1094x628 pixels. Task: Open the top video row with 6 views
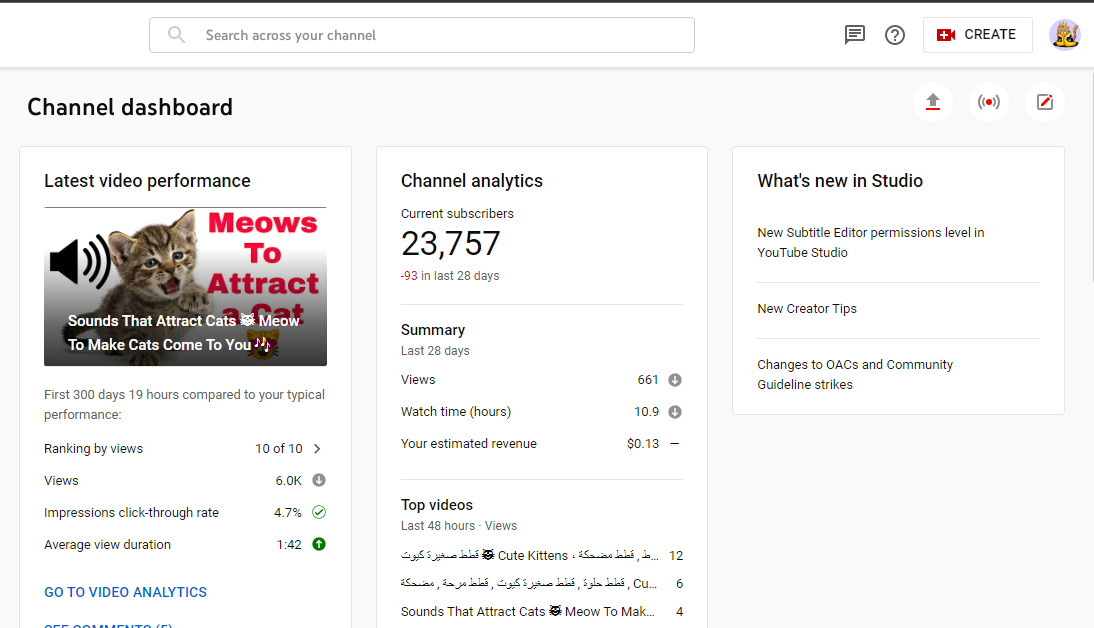pos(541,583)
